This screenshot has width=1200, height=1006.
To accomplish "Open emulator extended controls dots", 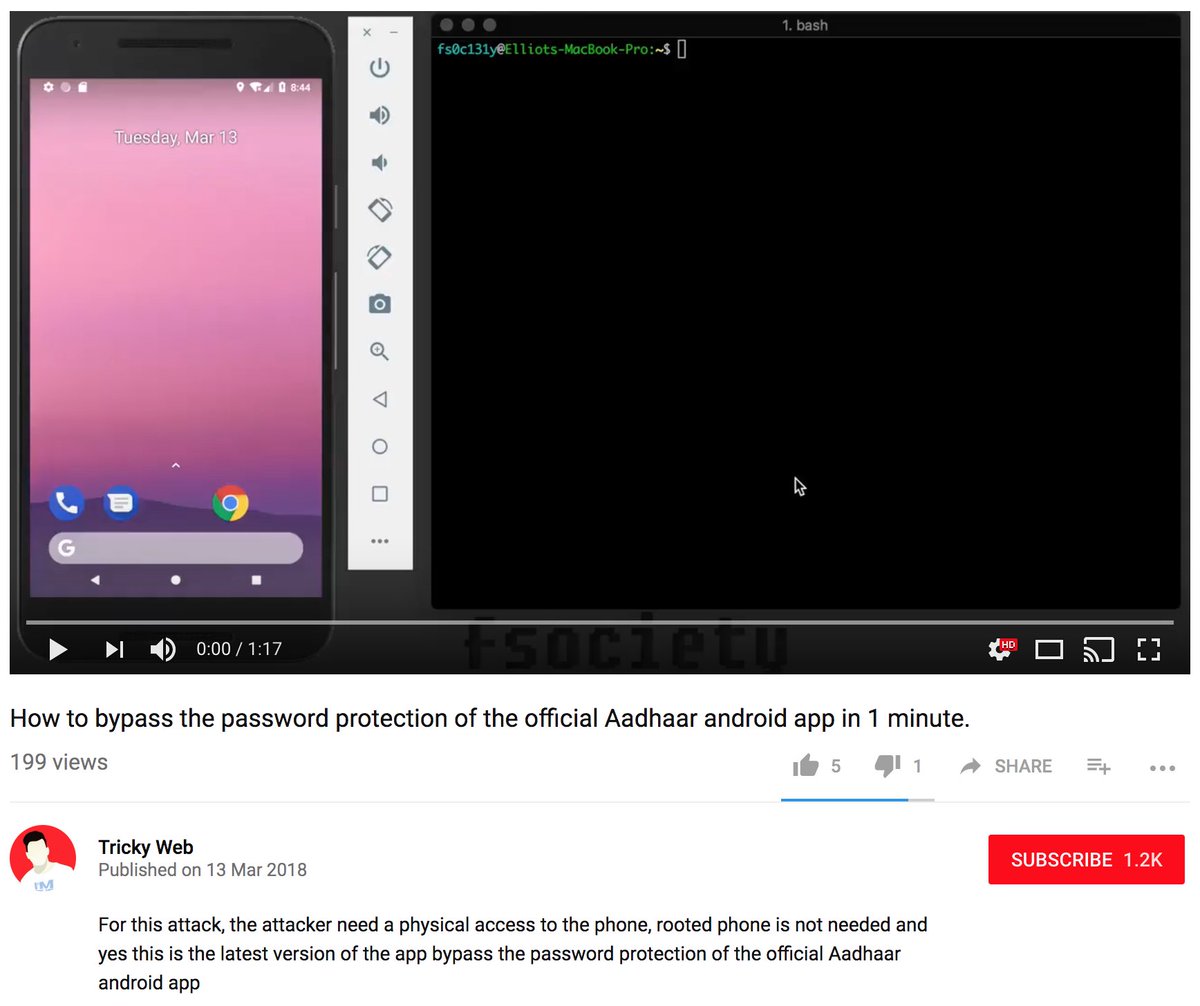I will [x=380, y=541].
